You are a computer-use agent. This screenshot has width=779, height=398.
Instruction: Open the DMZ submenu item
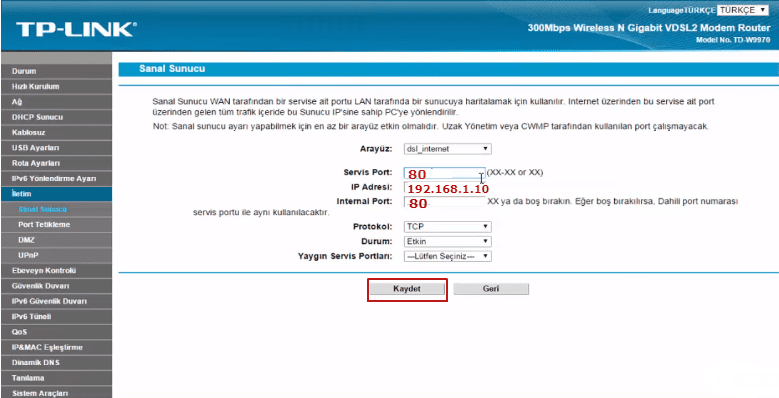[x=26, y=240]
